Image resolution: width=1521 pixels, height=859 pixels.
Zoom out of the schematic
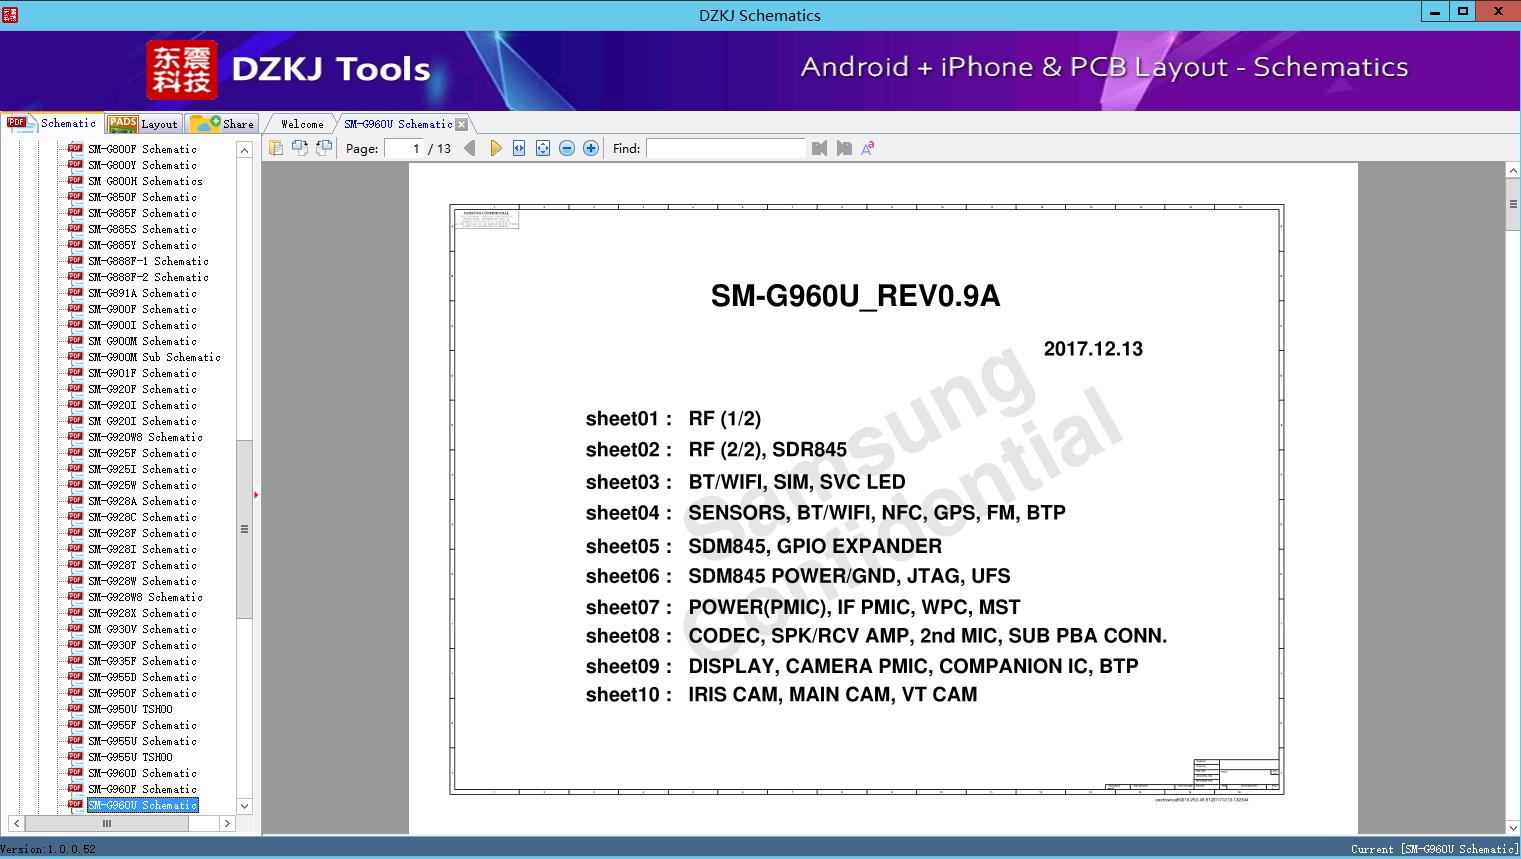(x=567, y=148)
